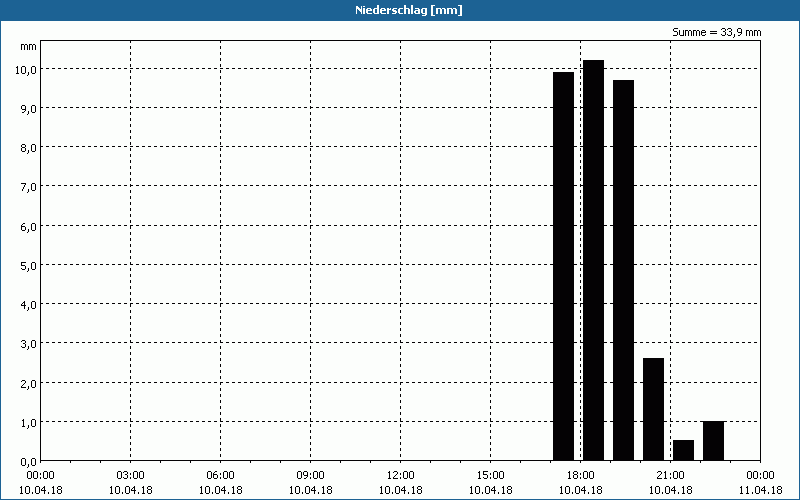Click the 21:00 x-axis time label
The width and height of the screenshot is (800, 500).
(670, 476)
